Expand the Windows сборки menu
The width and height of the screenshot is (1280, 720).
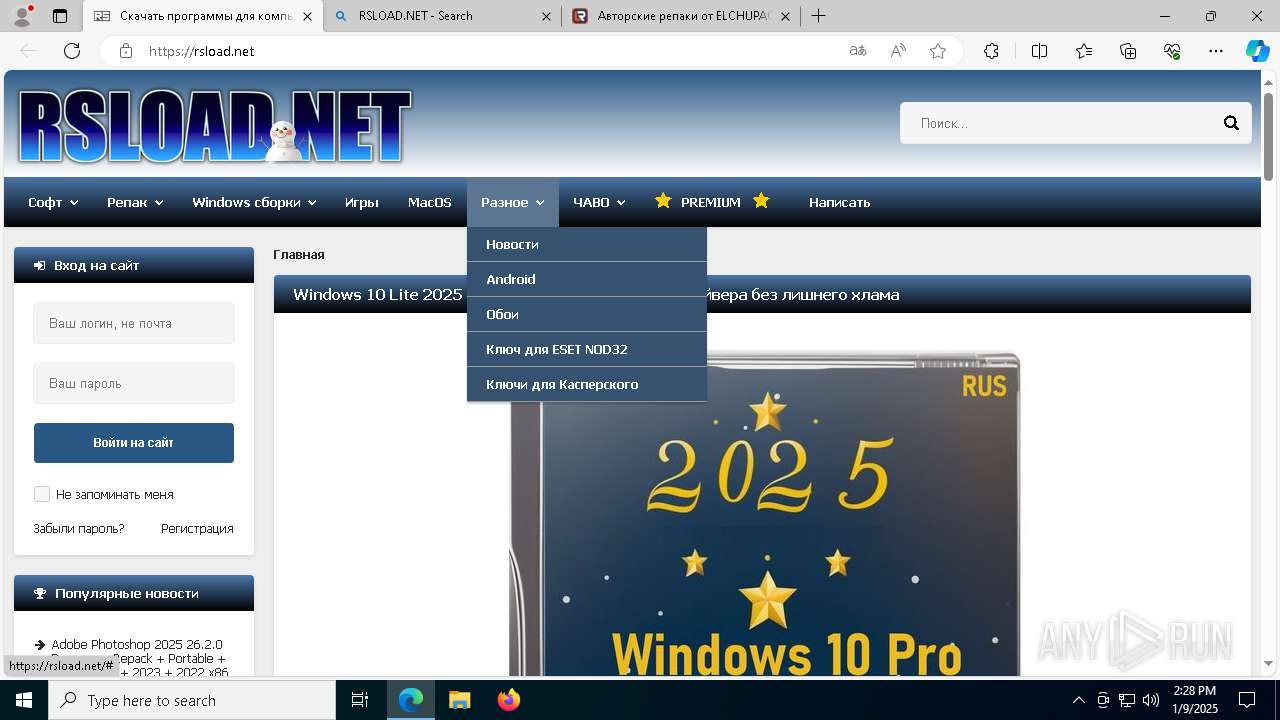click(x=254, y=202)
